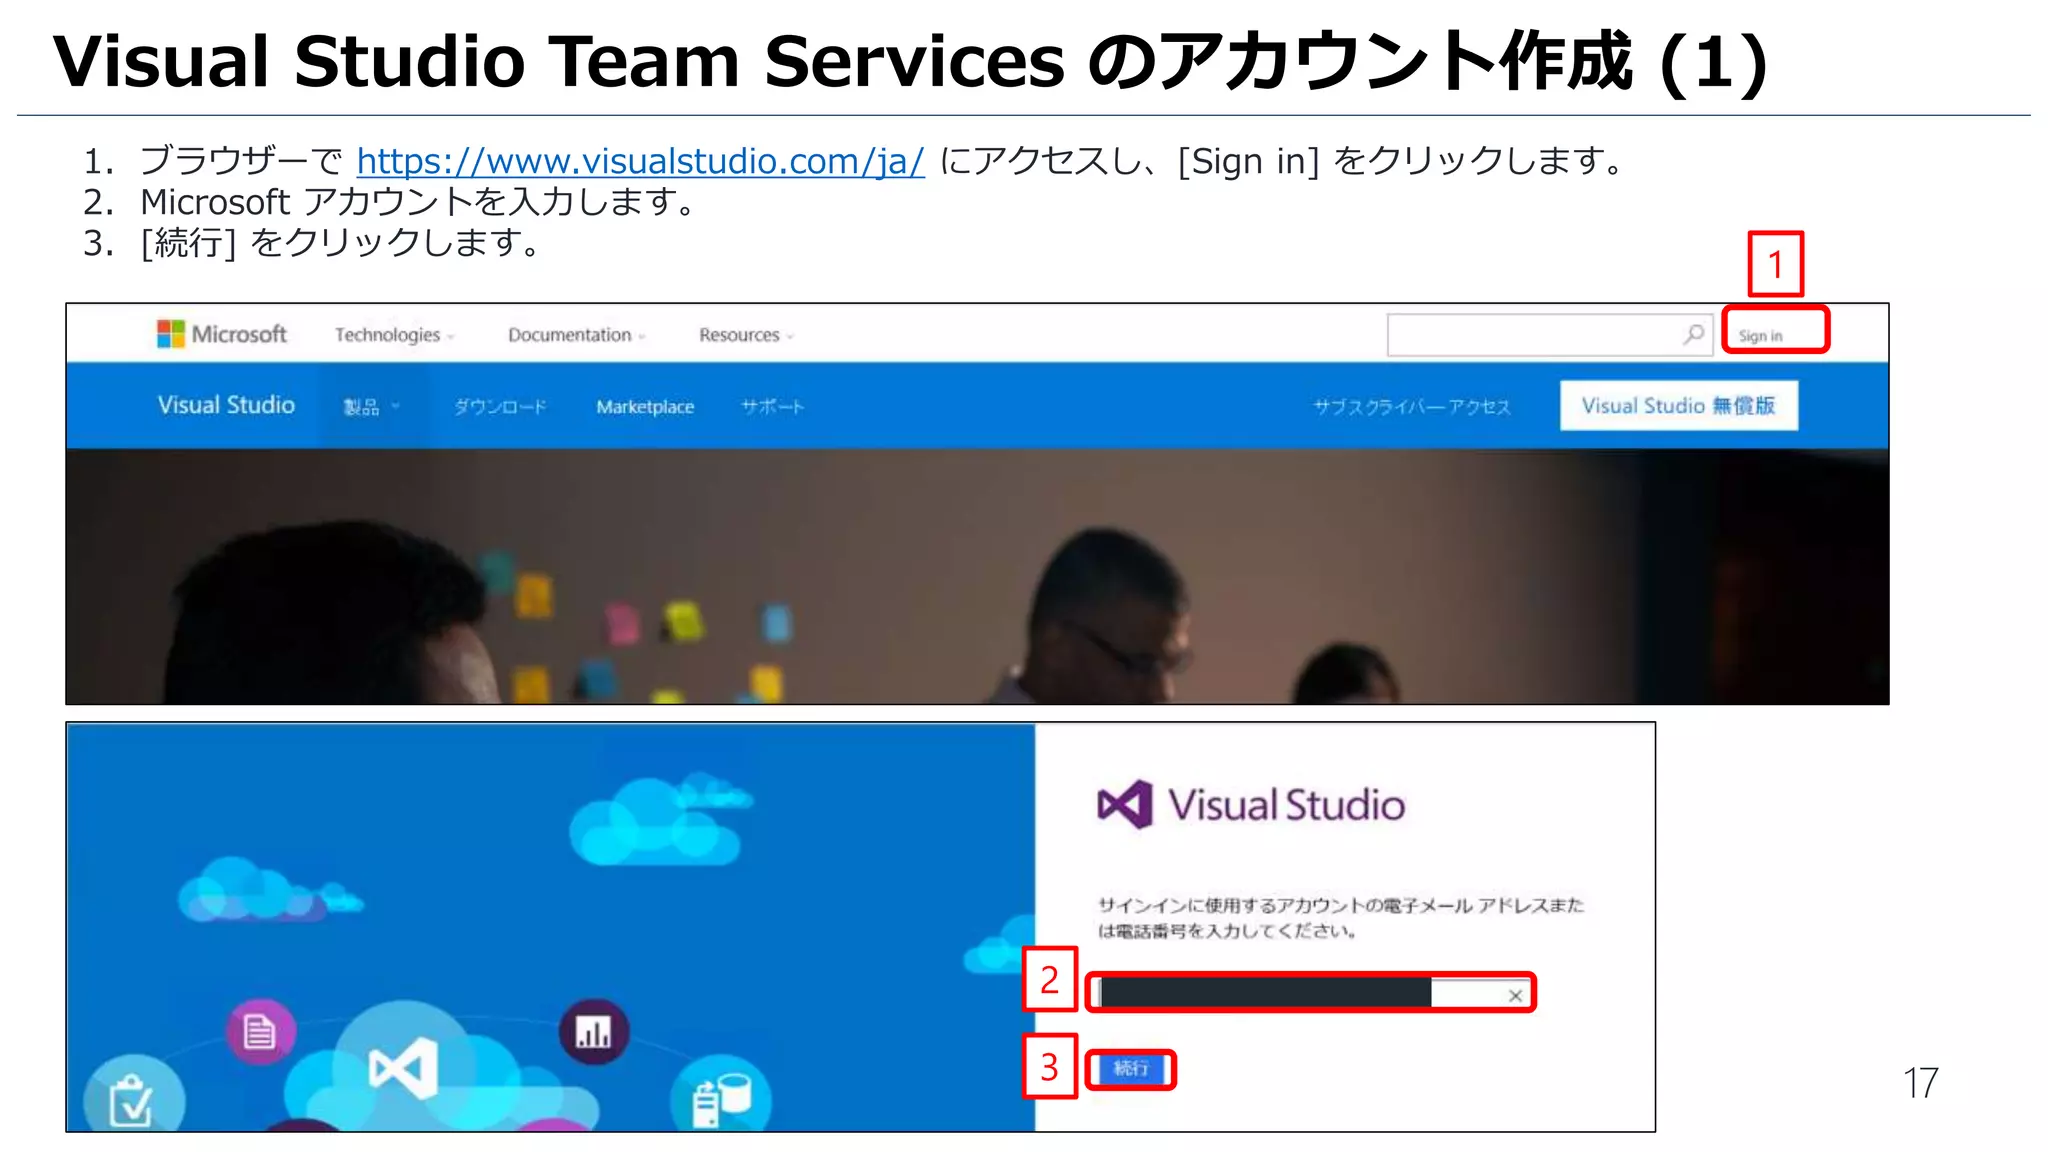2048x1152 pixels.
Task: Open the ダウンロード menu item
Action: [x=500, y=407]
